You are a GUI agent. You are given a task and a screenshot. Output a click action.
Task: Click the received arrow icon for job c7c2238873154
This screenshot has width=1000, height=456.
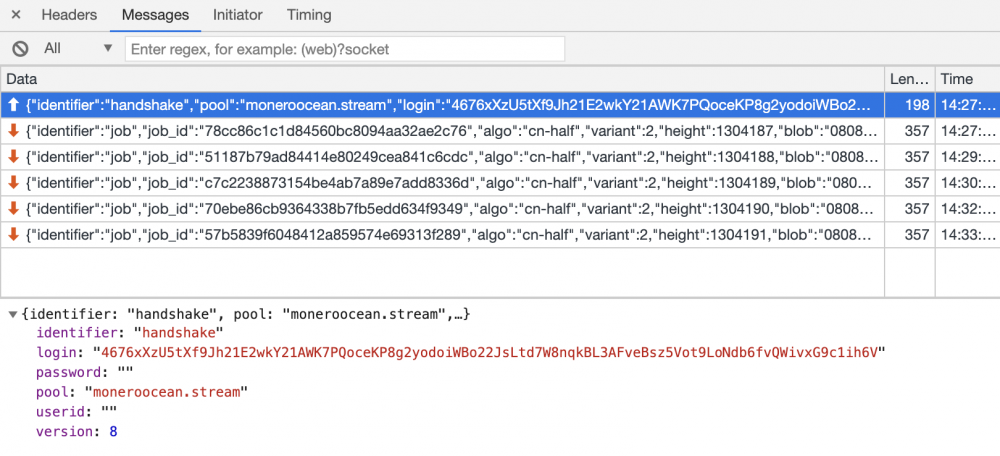pos(13,183)
